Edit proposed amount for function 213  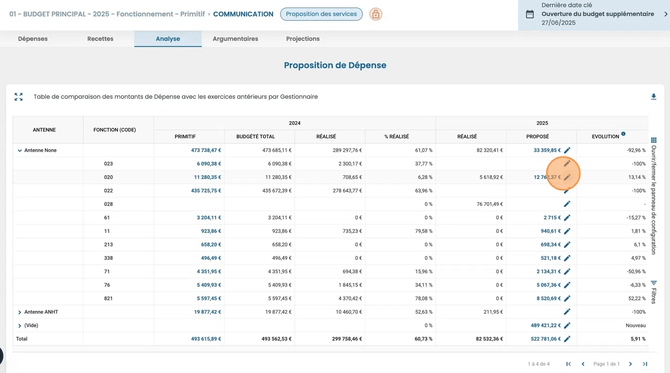point(567,245)
